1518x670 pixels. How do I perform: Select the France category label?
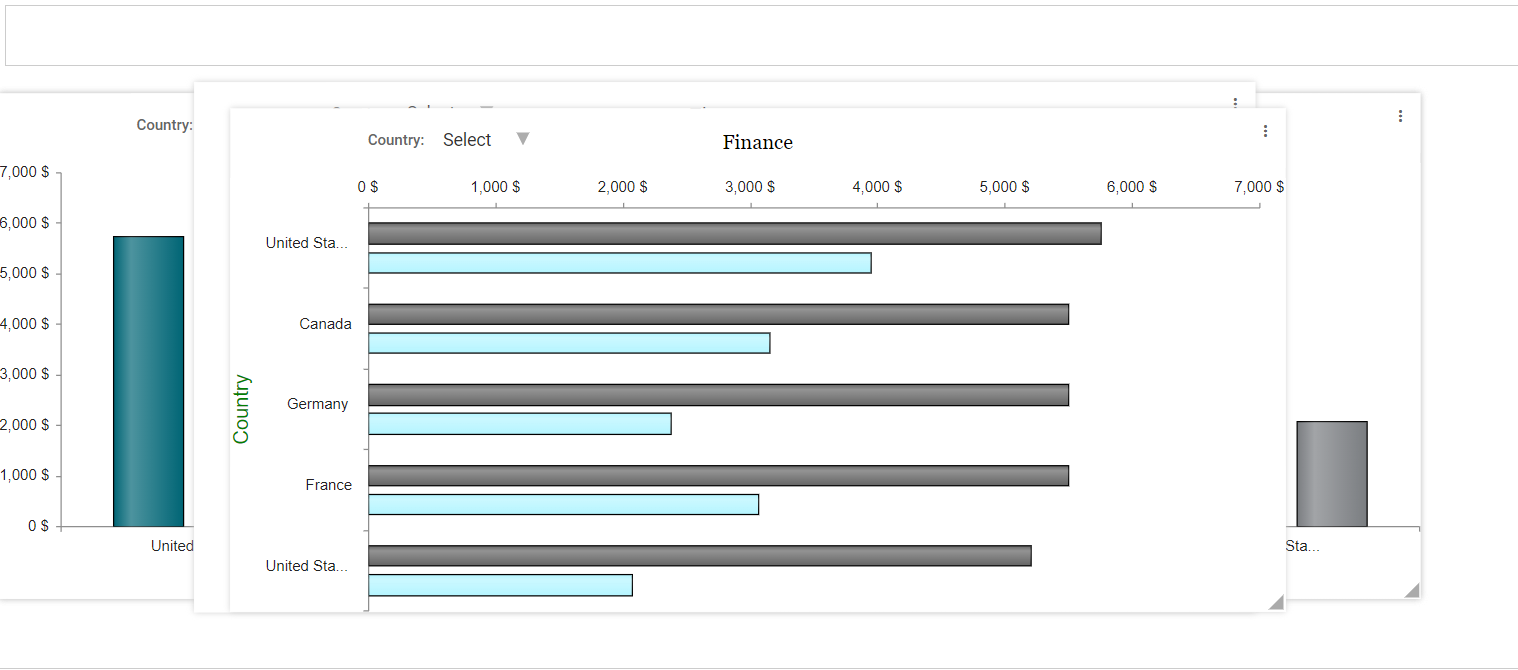click(328, 485)
